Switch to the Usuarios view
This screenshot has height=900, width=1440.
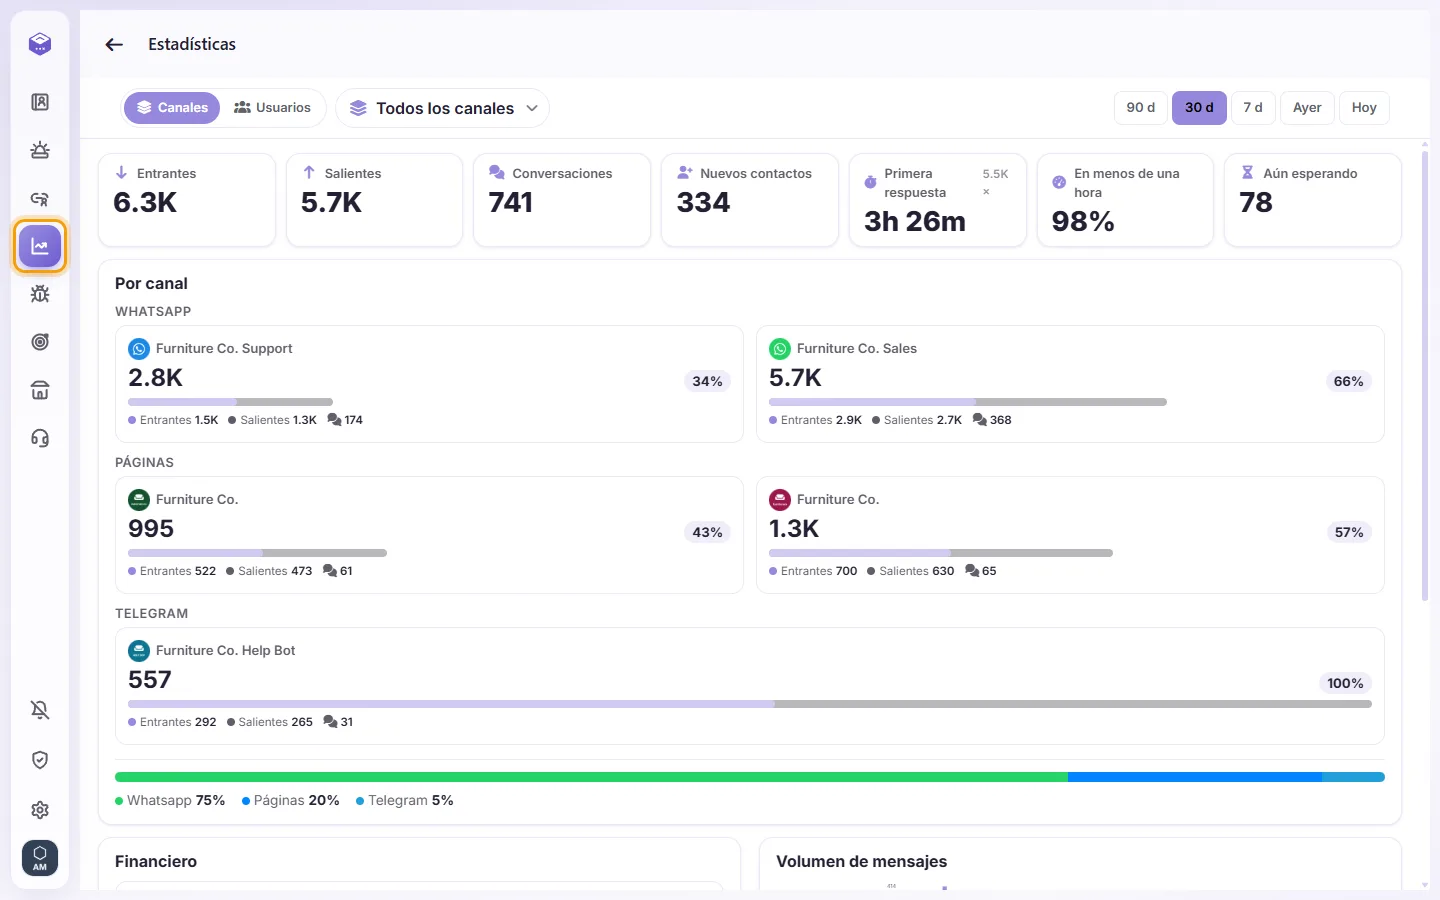[x=273, y=108]
